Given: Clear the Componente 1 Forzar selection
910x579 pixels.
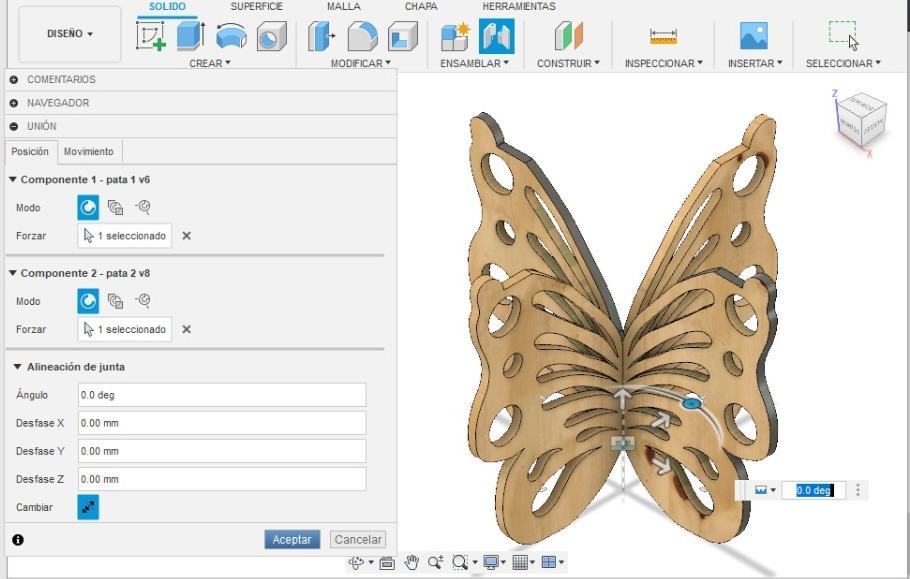Looking at the screenshot, I should [x=186, y=236].
